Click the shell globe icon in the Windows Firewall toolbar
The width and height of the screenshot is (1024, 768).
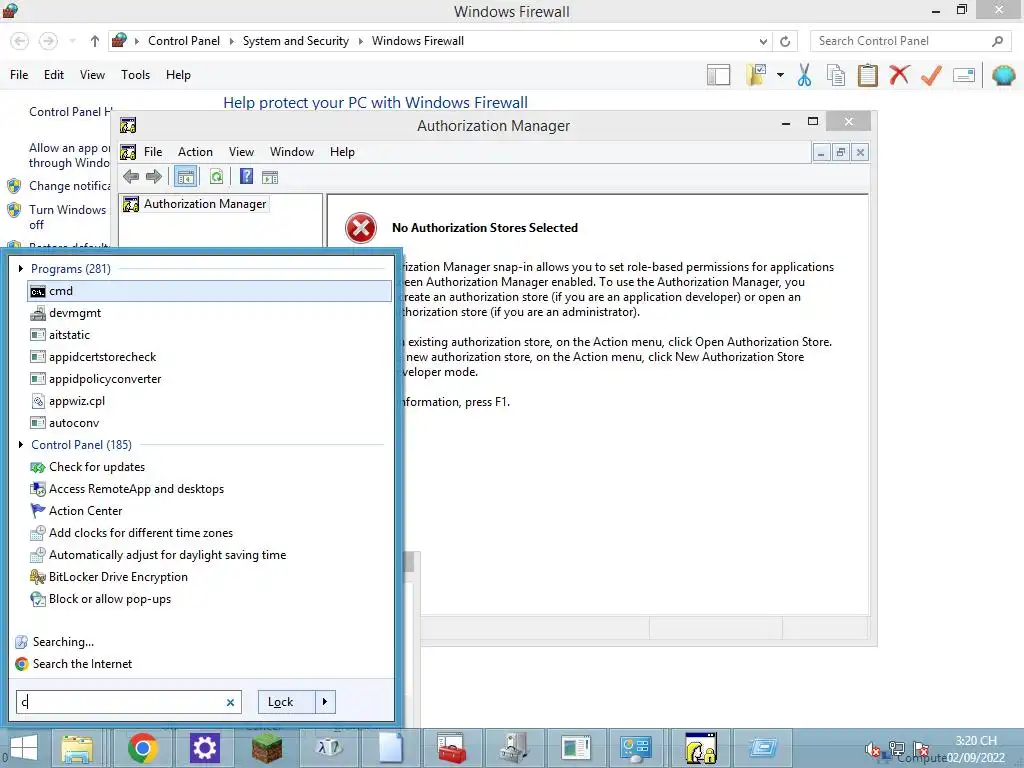pos(1003,75)
